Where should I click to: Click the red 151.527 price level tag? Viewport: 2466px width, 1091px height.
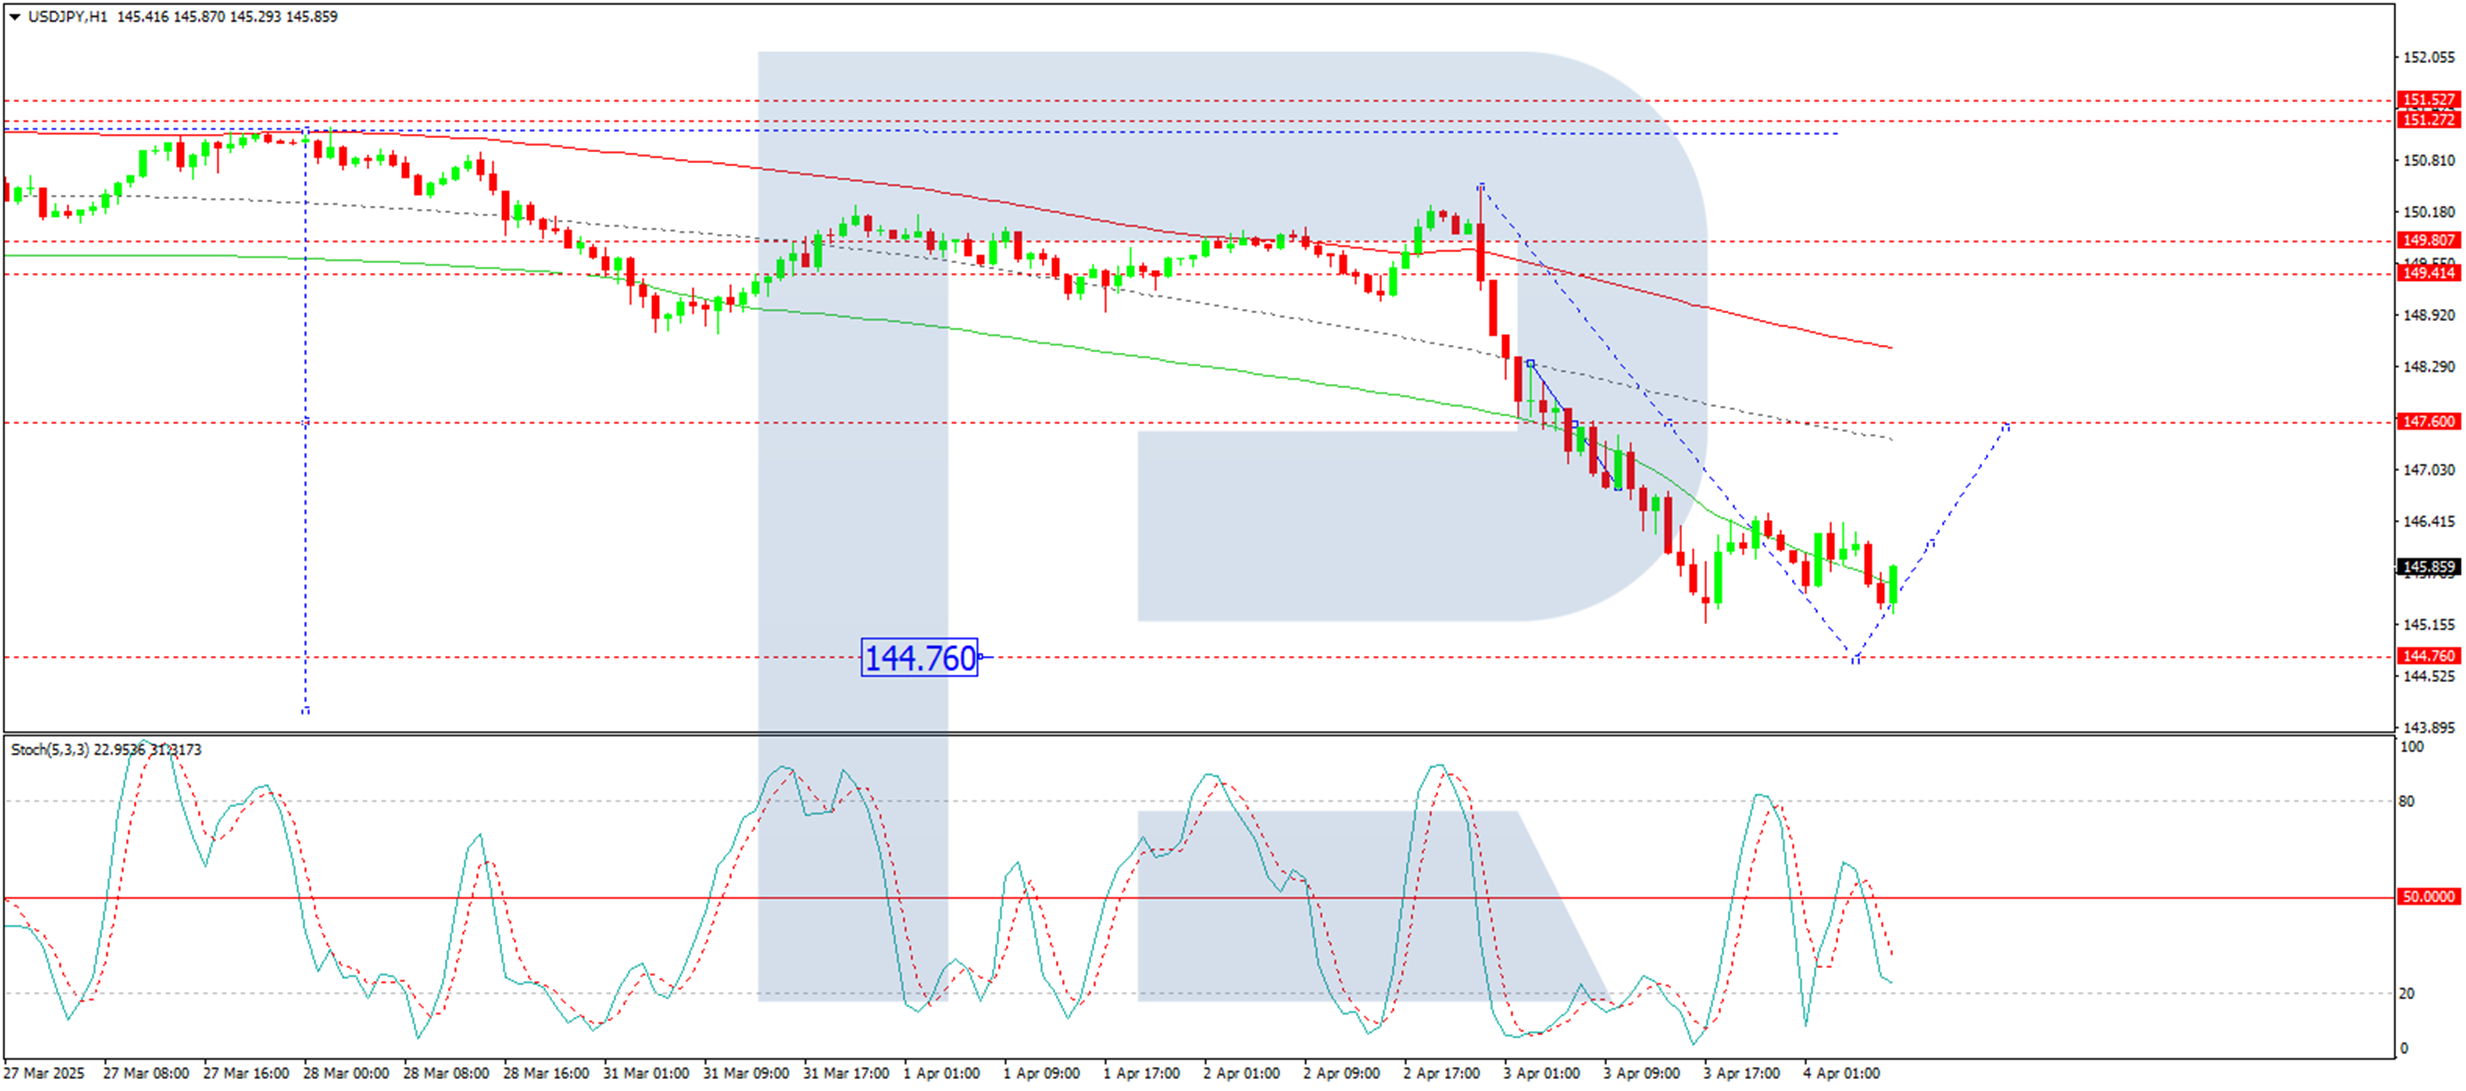[x=2428, y=100]
